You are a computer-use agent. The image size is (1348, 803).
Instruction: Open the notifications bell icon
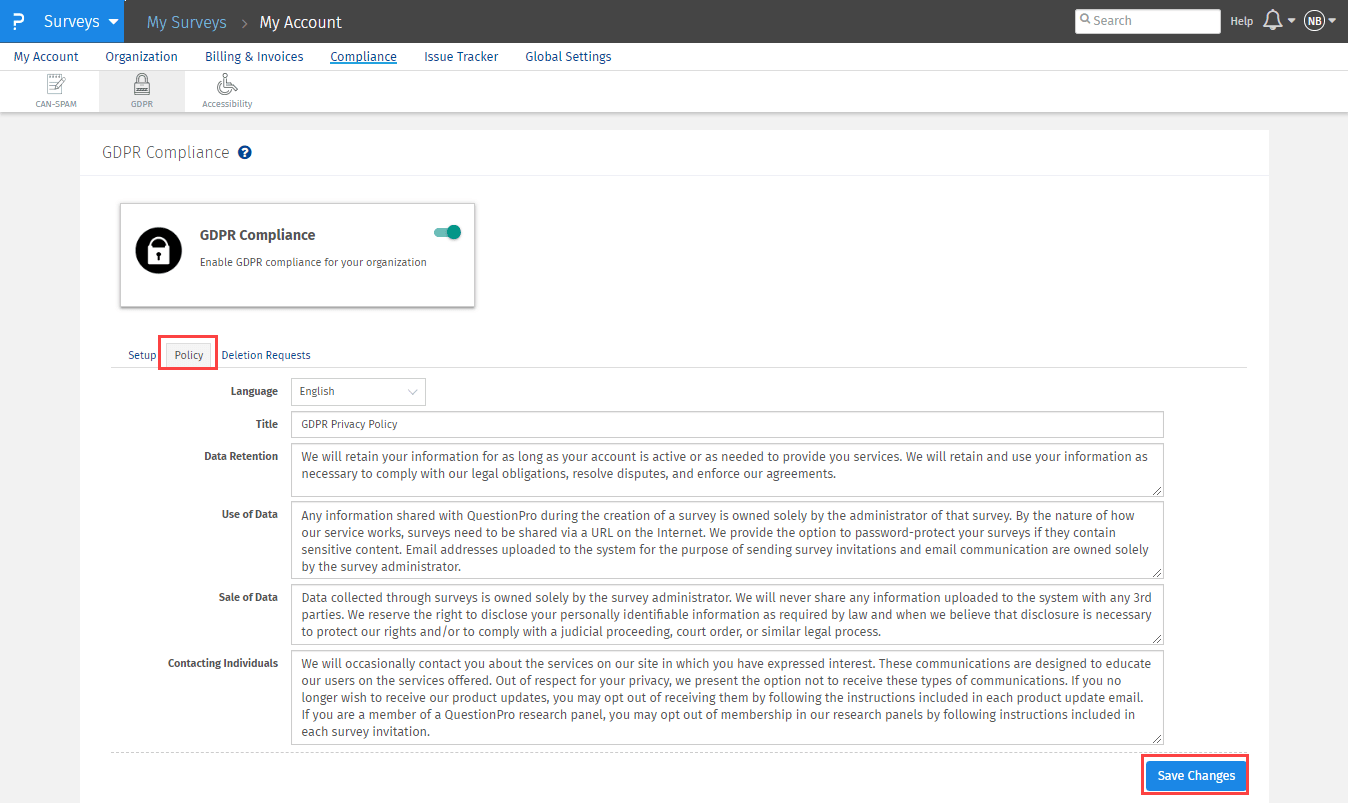pyautogui.click(x=1273, y=21)
